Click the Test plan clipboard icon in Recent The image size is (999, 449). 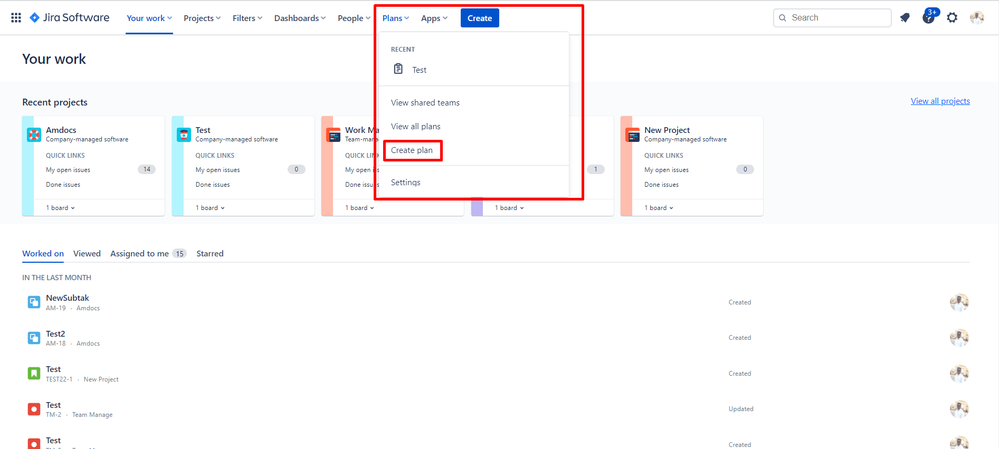click(x=398, y=69)
